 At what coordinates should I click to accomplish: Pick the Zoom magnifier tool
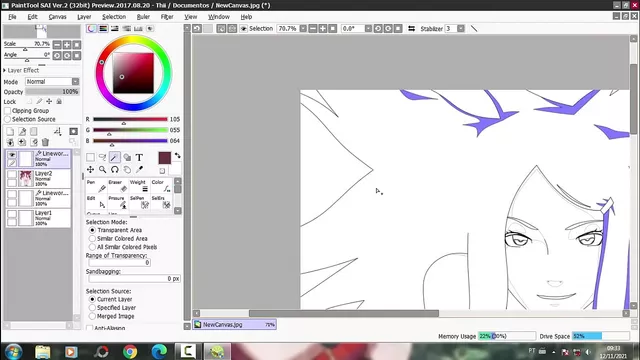(102, 169)
